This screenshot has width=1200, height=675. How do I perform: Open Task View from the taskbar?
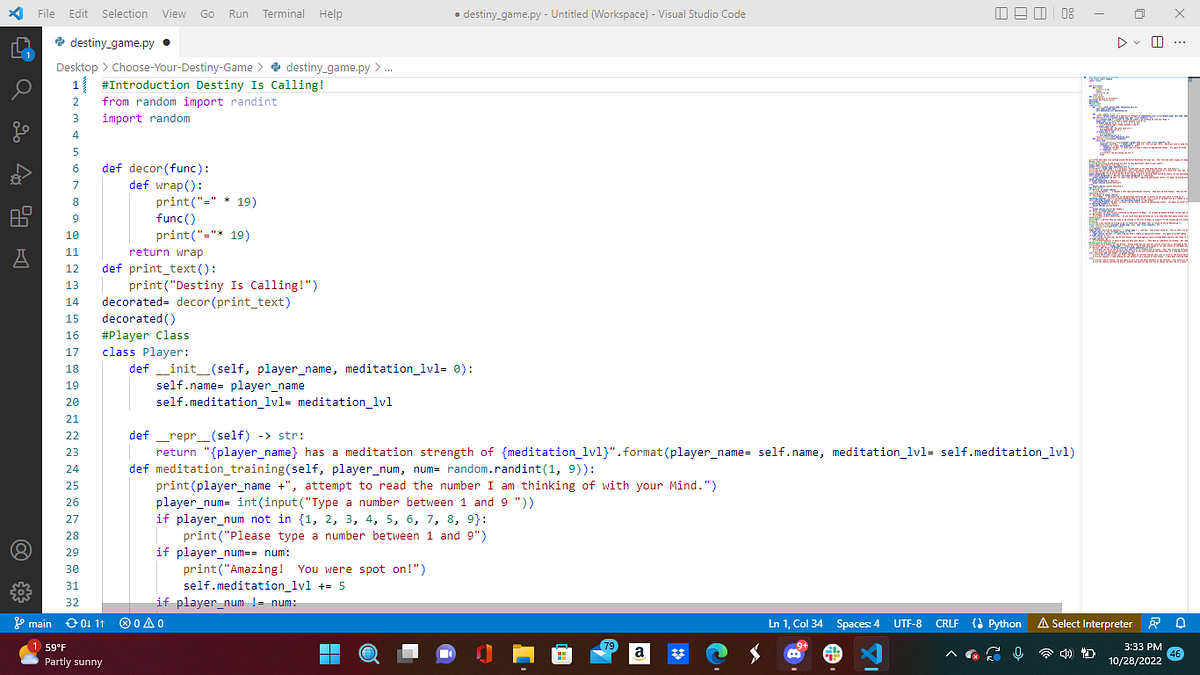pyautogui.click(x=408, y=654)
